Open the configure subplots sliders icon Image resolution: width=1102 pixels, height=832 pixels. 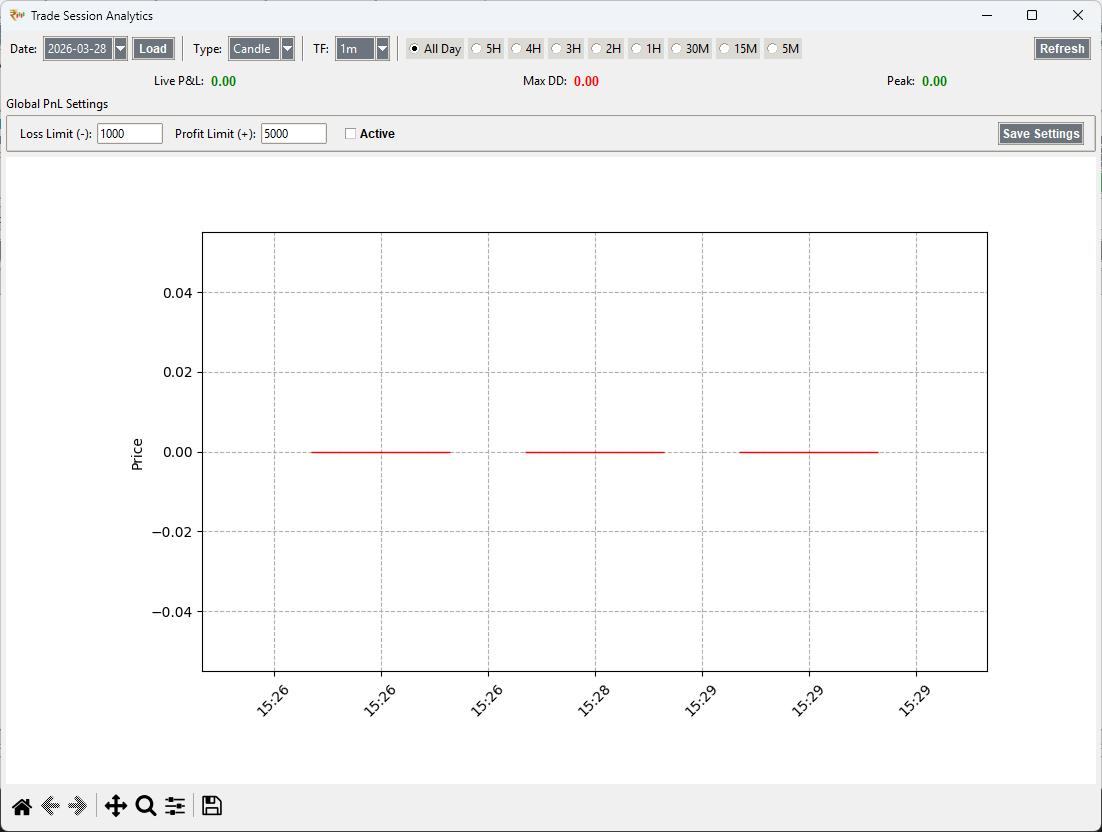[175, 806]
